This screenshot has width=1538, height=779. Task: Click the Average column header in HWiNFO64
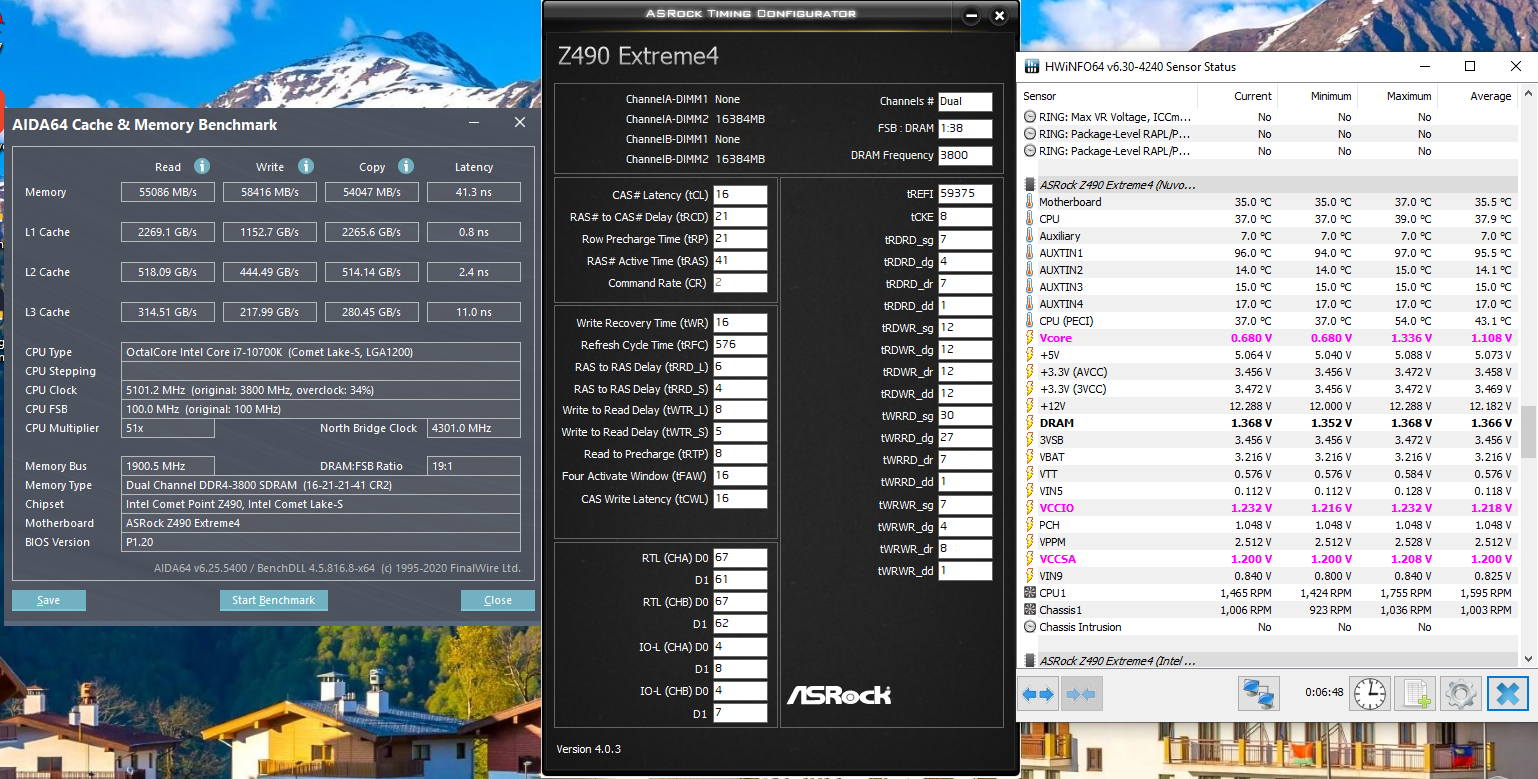coord(1477,96)
